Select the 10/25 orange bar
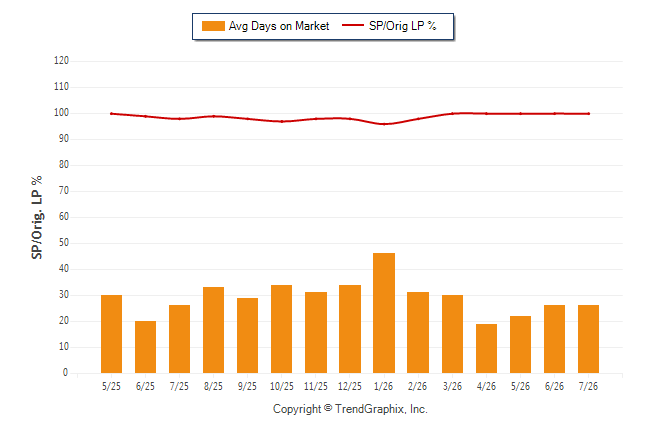Screen dimensions: 646x434 pos(281,329)
